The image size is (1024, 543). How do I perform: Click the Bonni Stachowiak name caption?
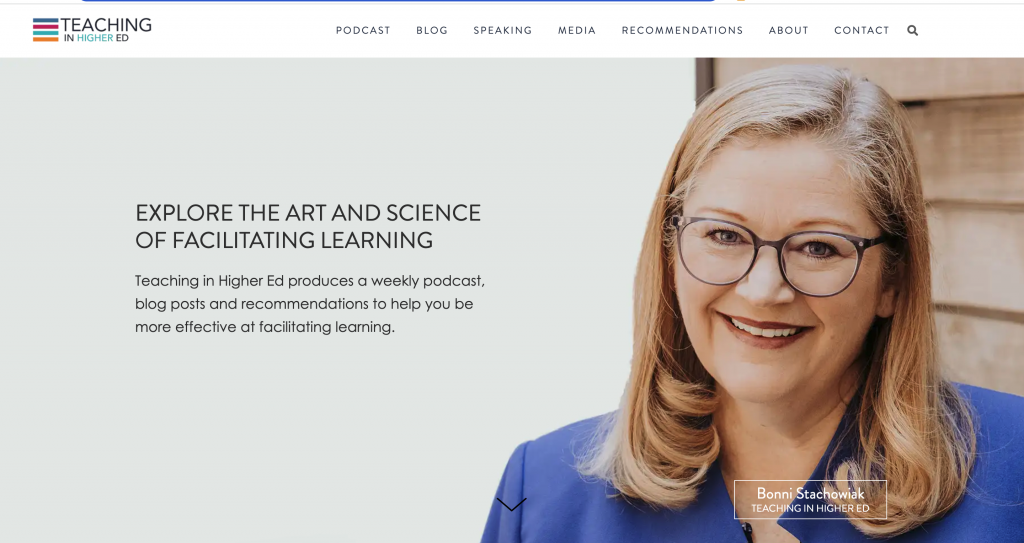point(810,493)
